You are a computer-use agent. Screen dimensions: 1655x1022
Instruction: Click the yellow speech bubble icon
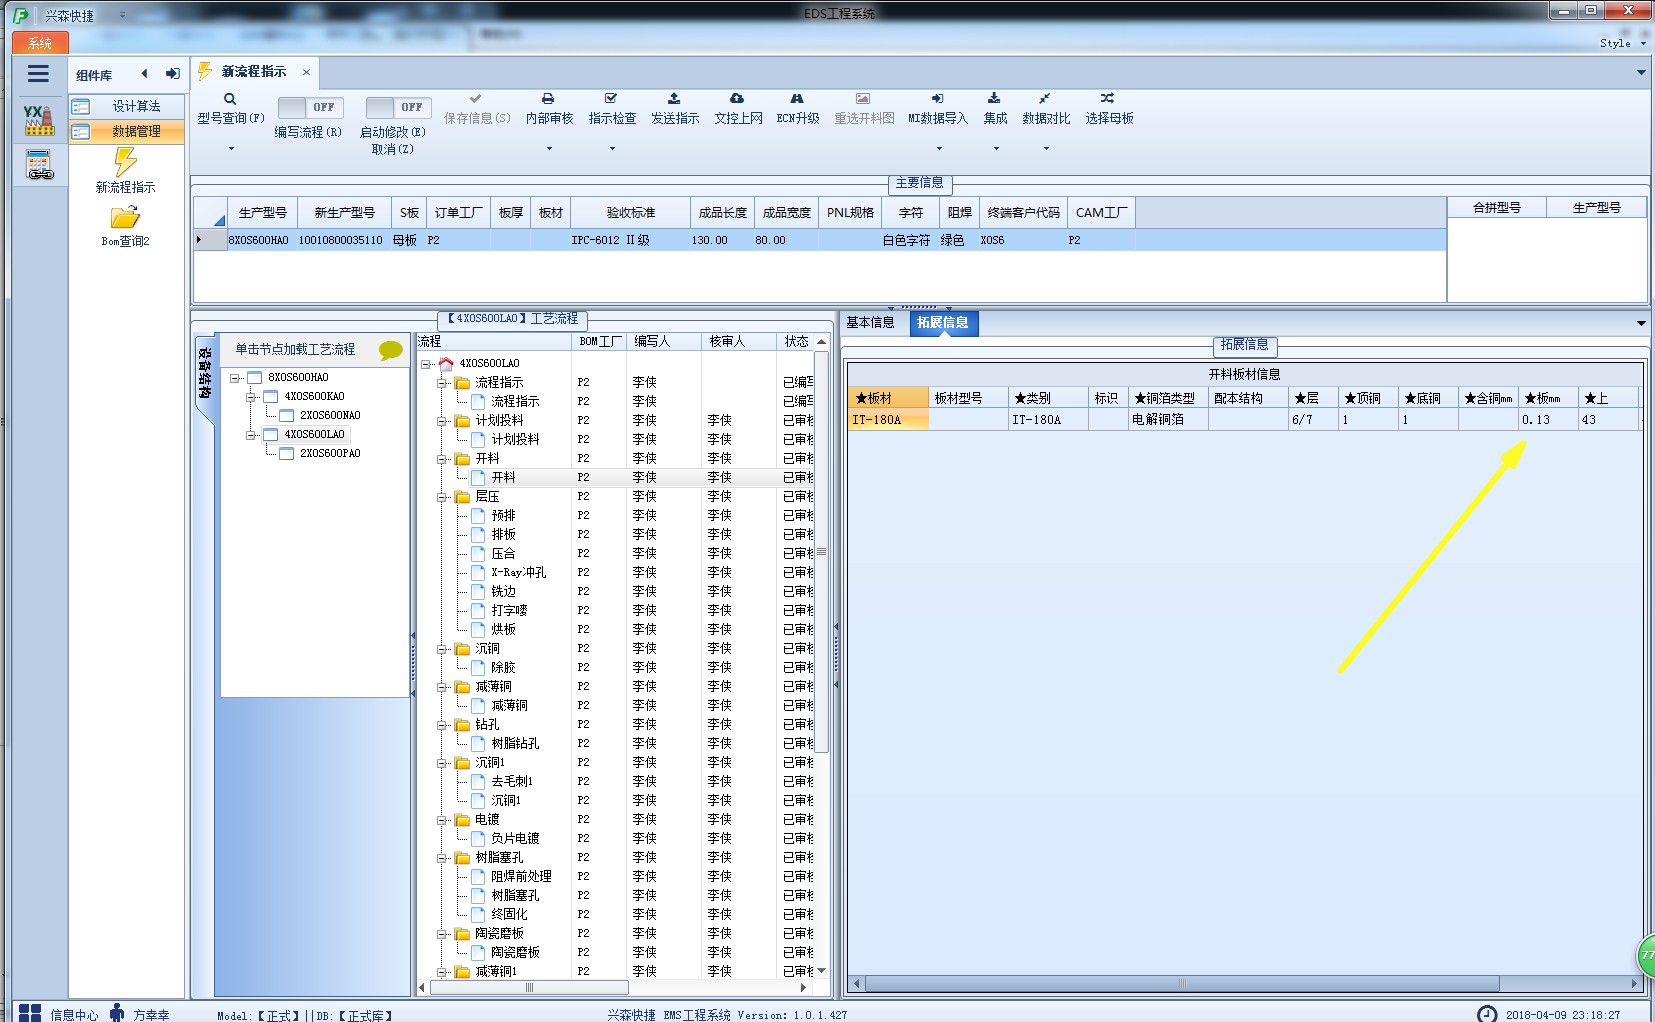pyautogui.click(x=390, y=350)
